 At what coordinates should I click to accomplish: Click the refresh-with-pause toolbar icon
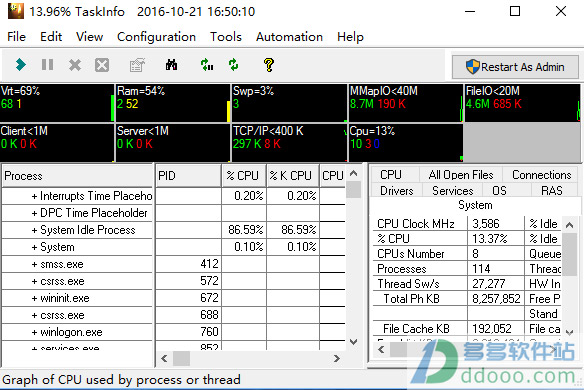(x=207, y=65)
